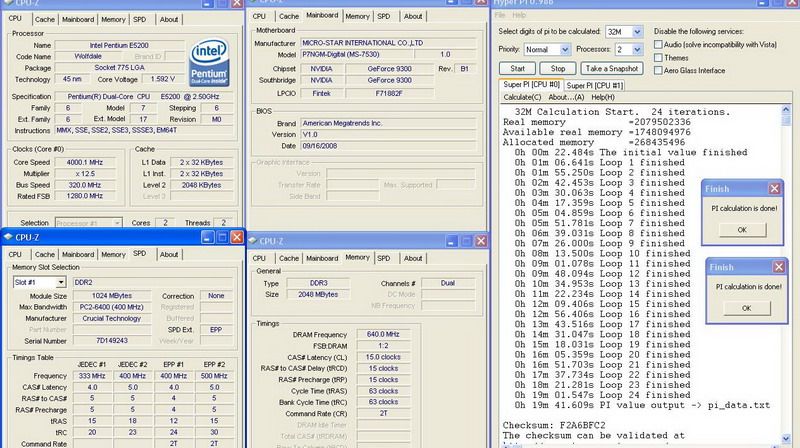Viewport: 800px width, 448px height.
Task: Click the memory Size value 2048 MBytes
Action: click(x=318, y=294)
